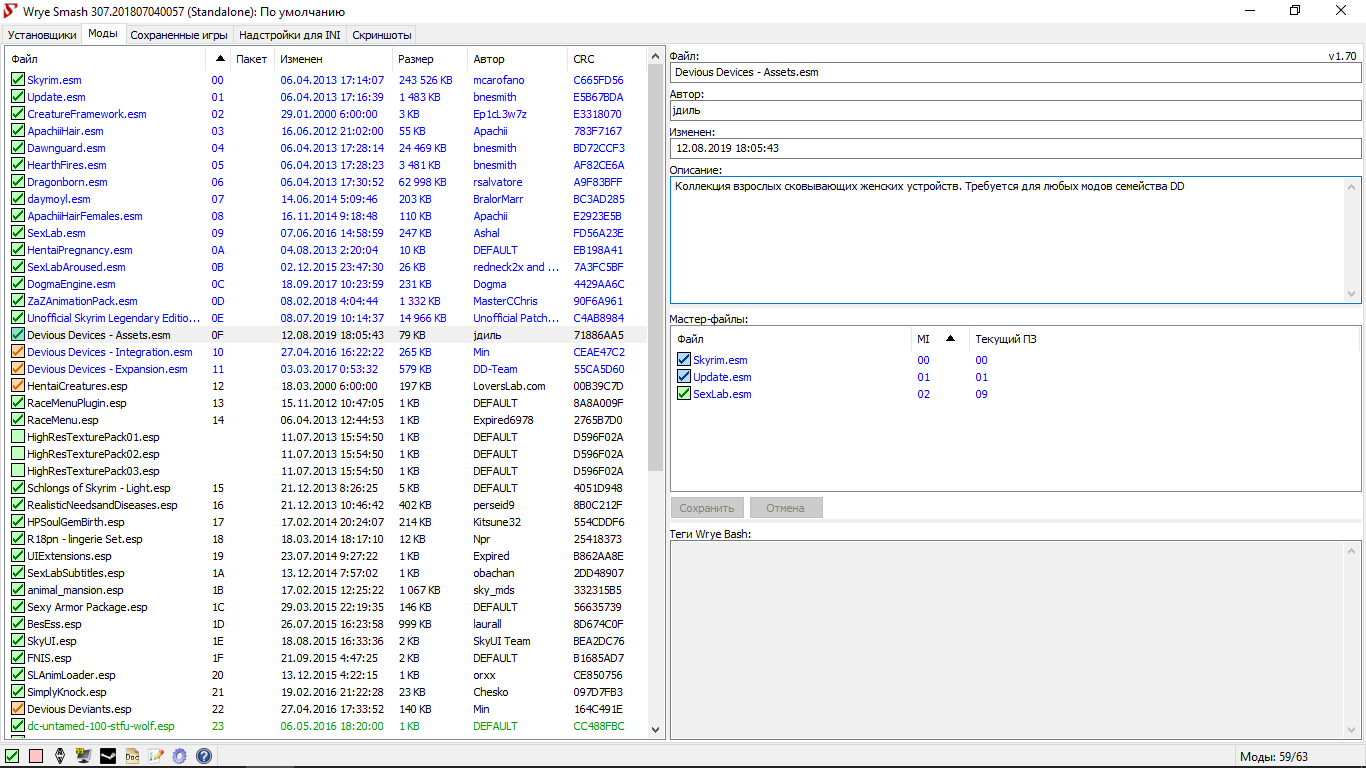1366x768 pixels.
Task: Click the Сохранить button
Action: click(x=707, y=508)
